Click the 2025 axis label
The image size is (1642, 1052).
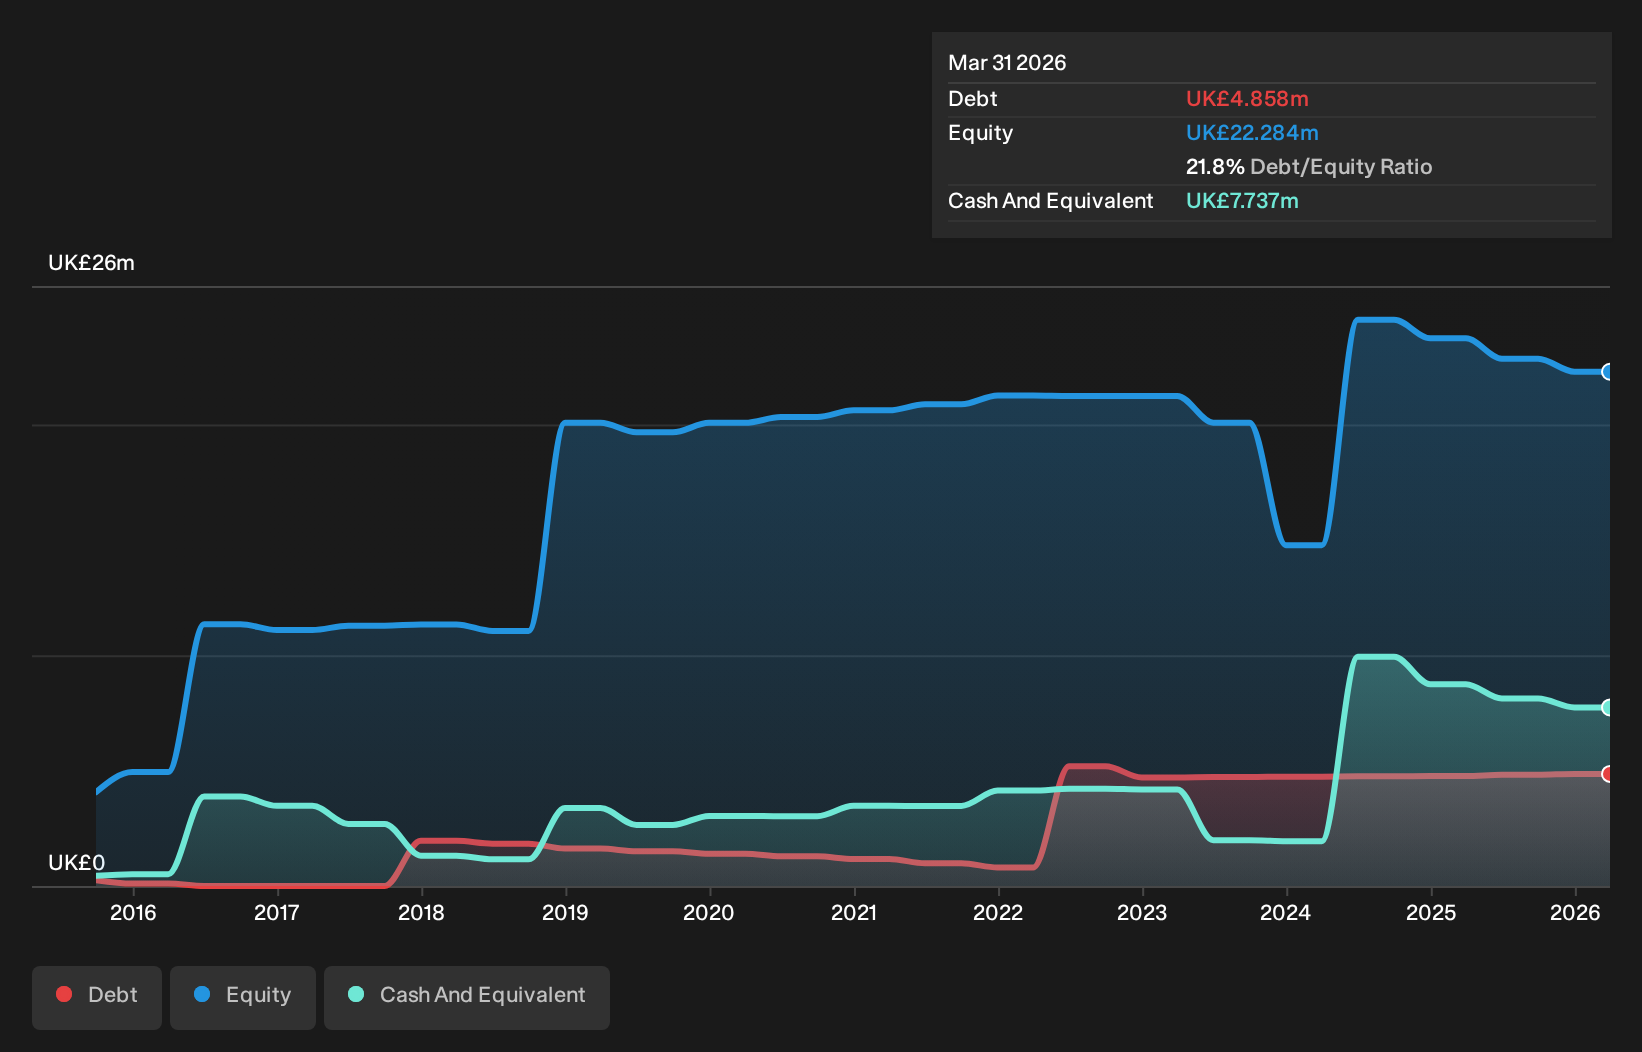[x=1431, y=912]
